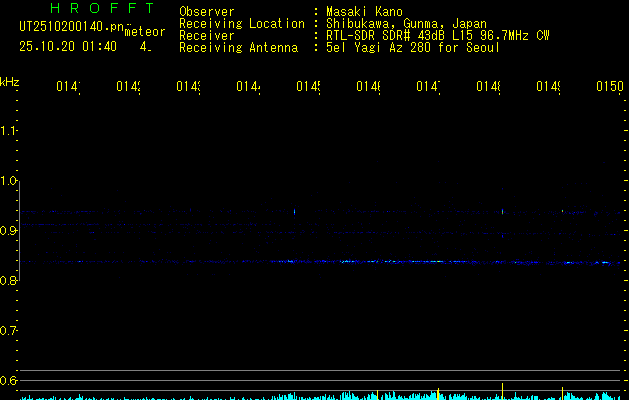The width and height of the screenshot is (629, 400).
Task: Click the meteor echo dot near the 0149 tick
Action: point(562,211)
